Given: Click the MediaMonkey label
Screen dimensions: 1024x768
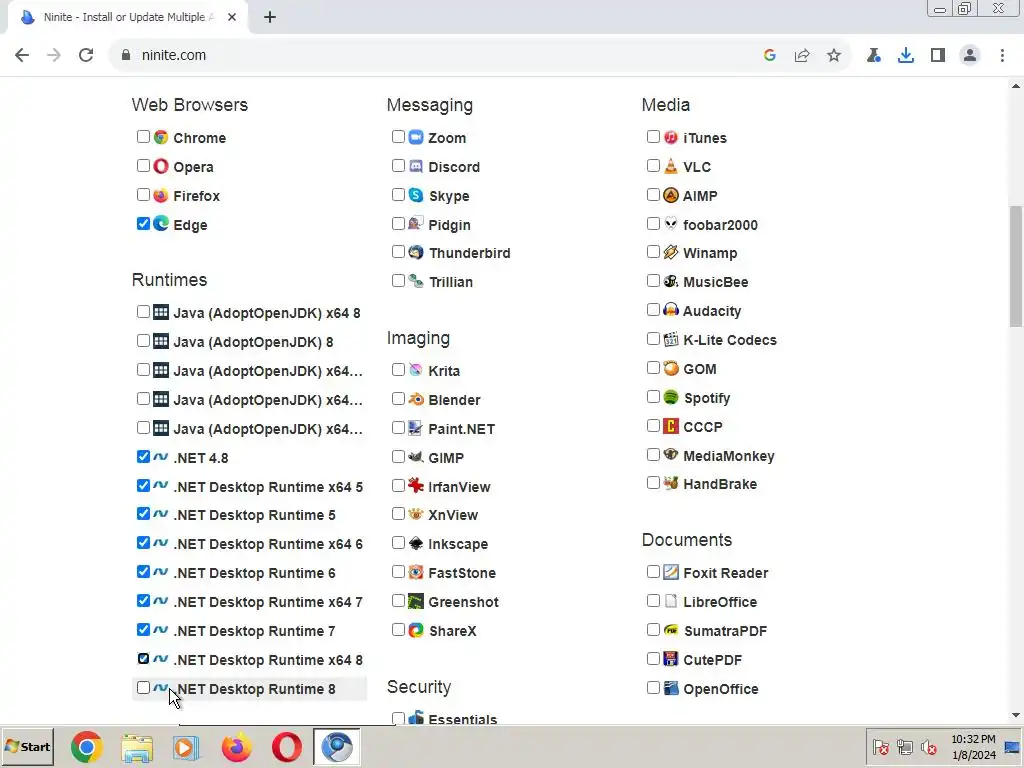Looking at the screenshot, I should tap(729, 456).
